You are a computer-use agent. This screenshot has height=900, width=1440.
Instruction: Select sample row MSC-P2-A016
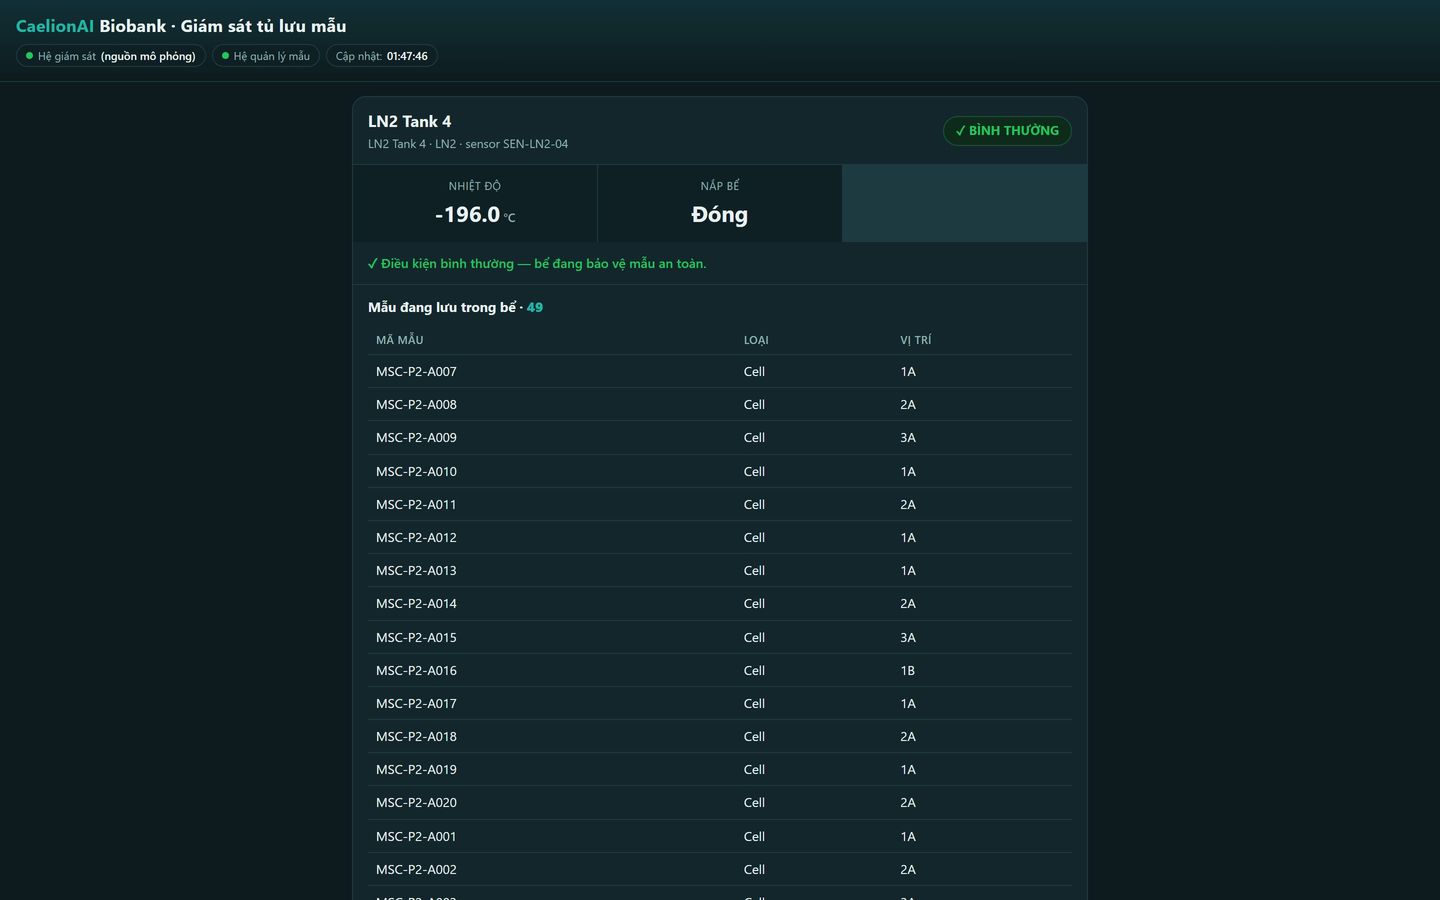click(x=720, y=670)
